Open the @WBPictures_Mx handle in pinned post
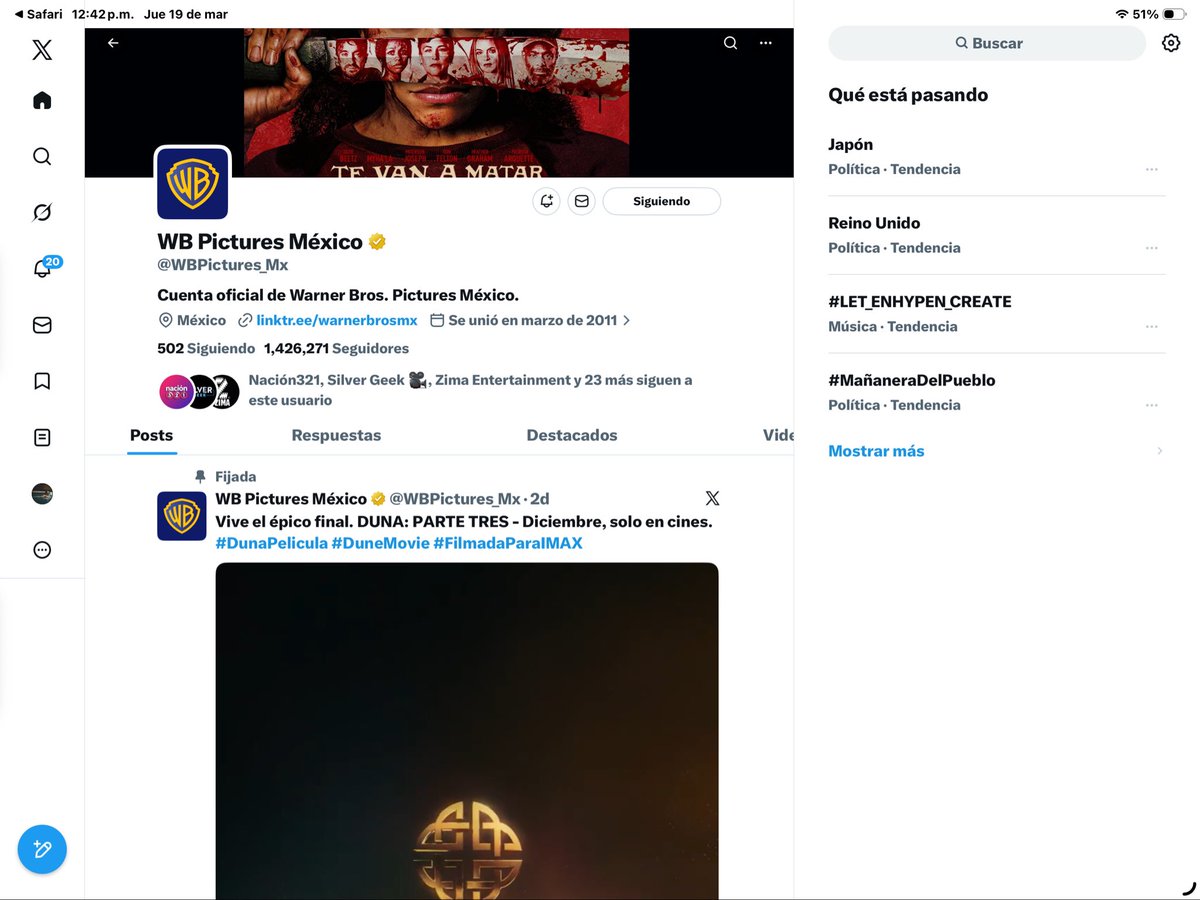This screenshot has height=900, width=1200. (455, 499)
